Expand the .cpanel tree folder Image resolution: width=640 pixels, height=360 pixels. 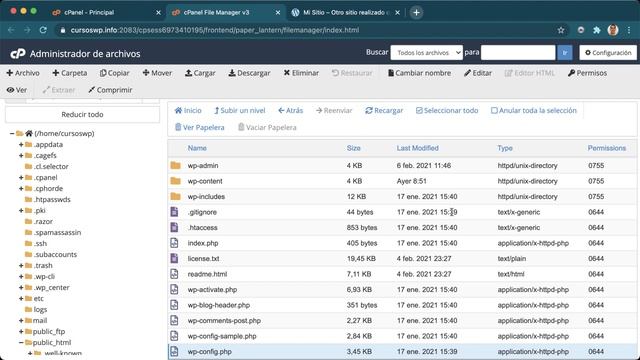(x=21, y=178)
